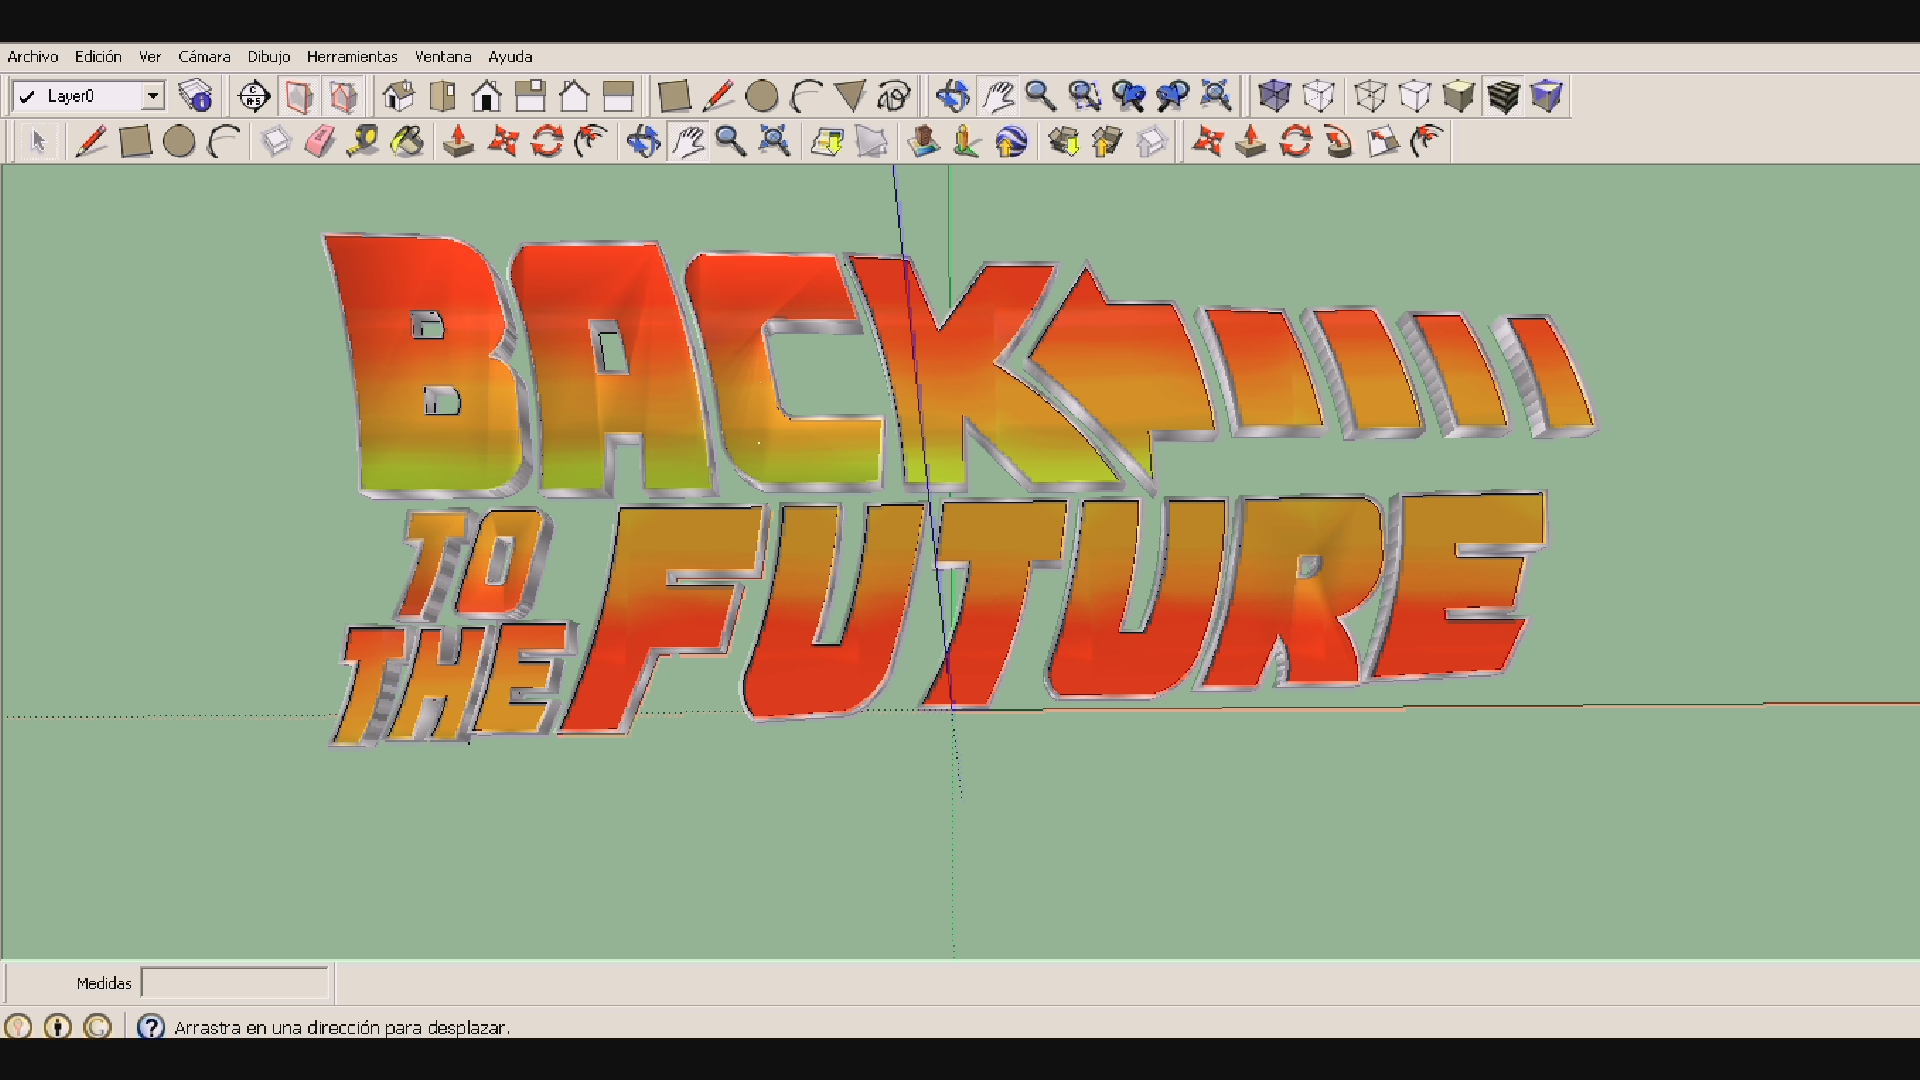
Task: Click the Medidas label
Action: [x=104, y=983]
